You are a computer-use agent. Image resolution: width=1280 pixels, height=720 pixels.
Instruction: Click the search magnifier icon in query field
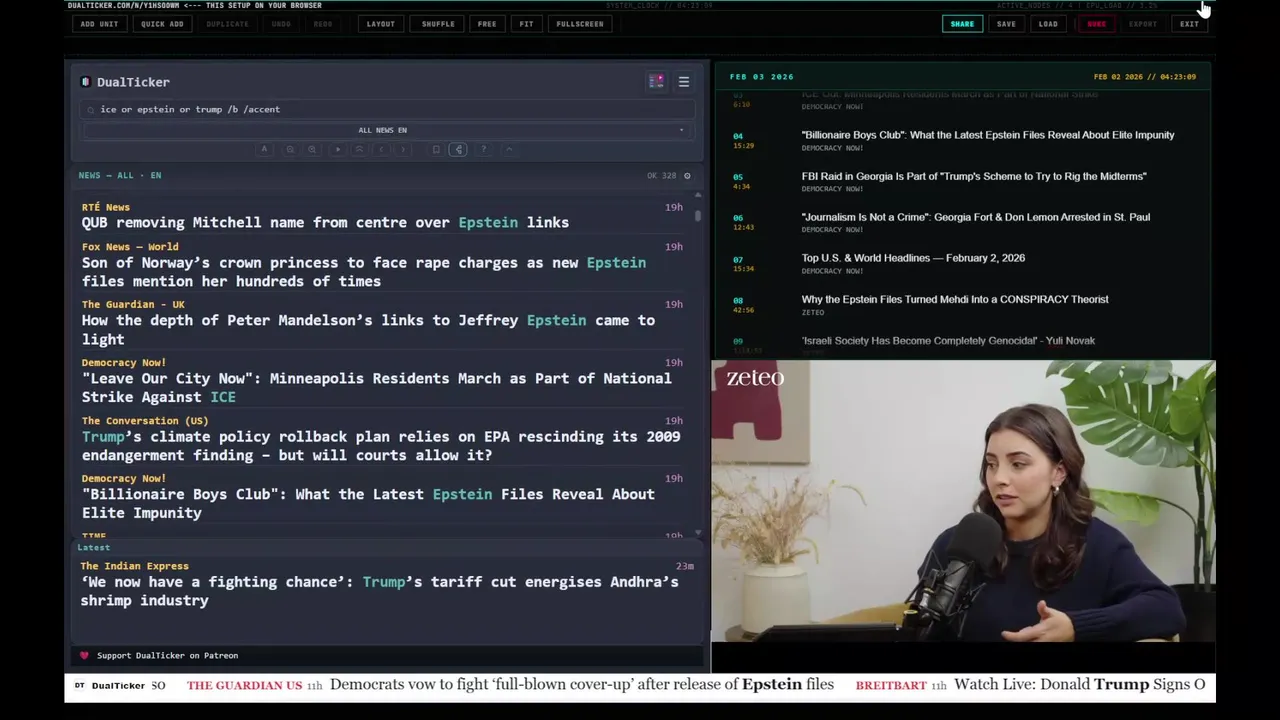(91, 110)
